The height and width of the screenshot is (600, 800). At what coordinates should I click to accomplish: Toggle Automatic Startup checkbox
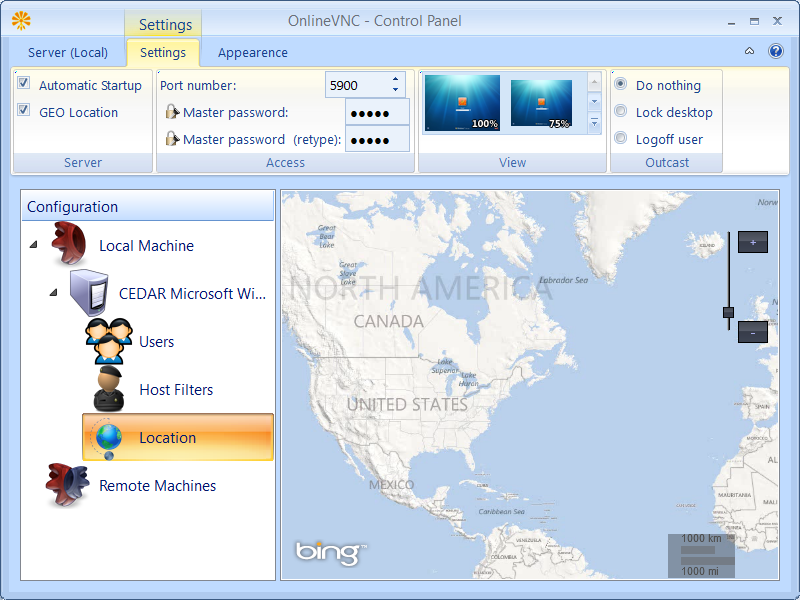[23, 83]
